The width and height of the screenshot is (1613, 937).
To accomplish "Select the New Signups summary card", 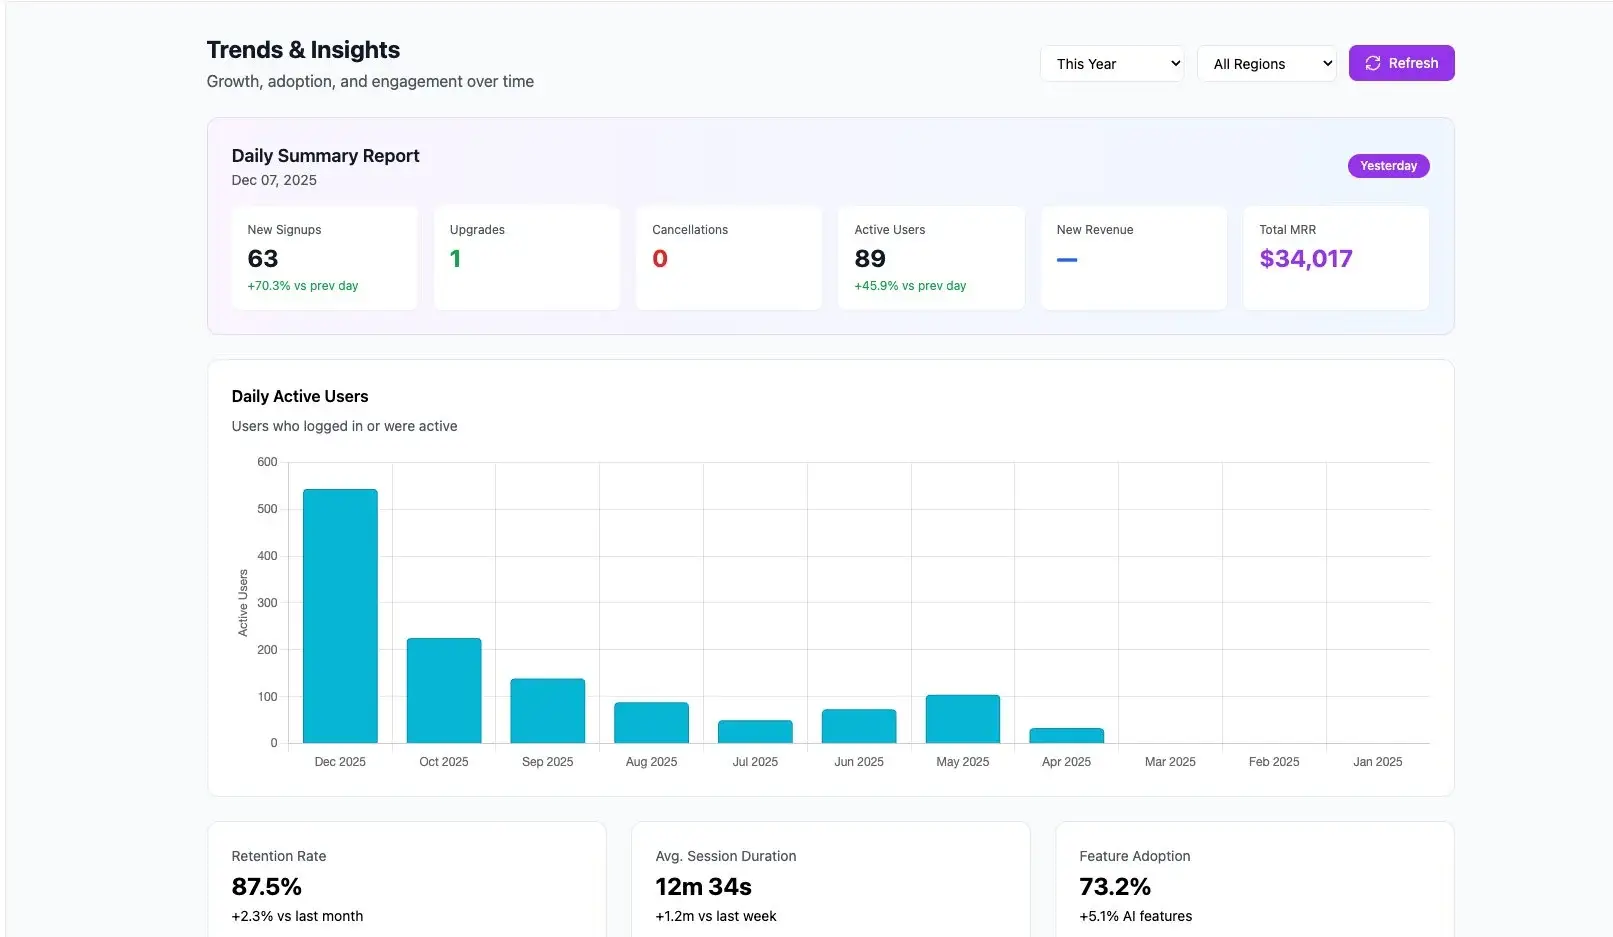I will tap(323, 257).
